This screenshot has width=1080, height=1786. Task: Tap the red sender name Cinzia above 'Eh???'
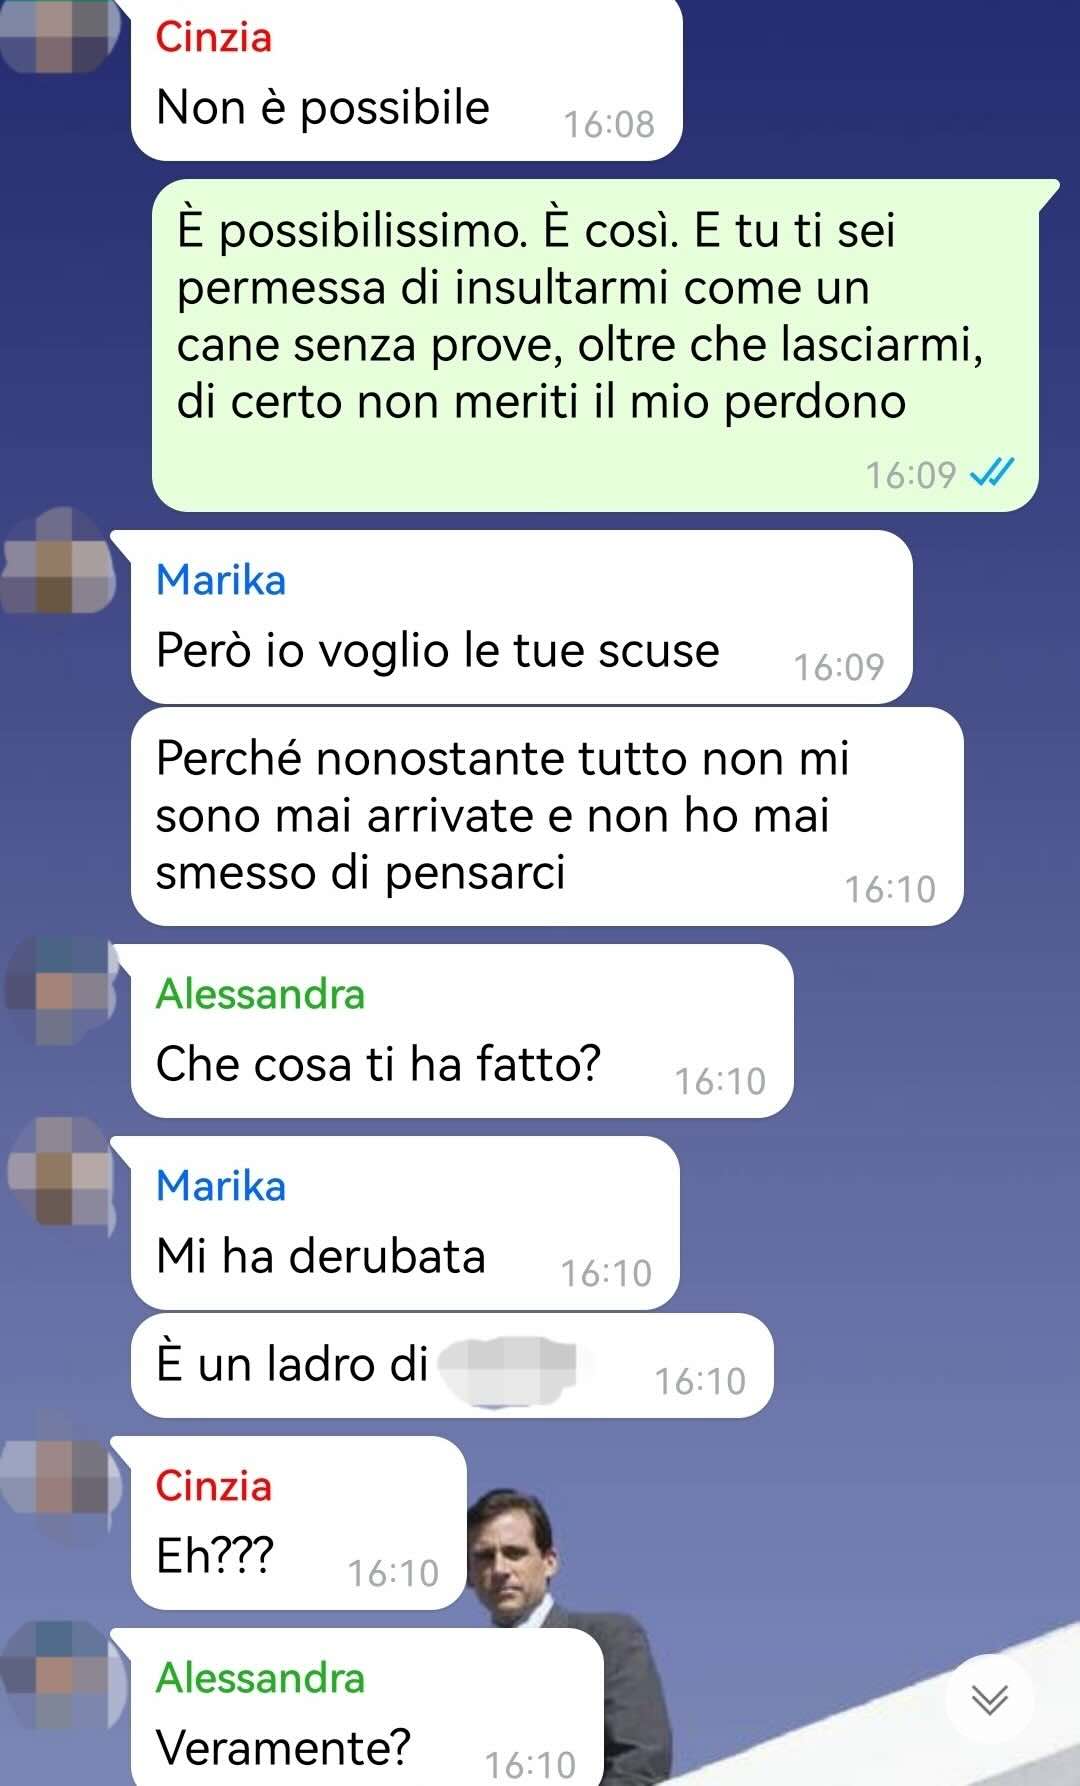[213, 1486]
